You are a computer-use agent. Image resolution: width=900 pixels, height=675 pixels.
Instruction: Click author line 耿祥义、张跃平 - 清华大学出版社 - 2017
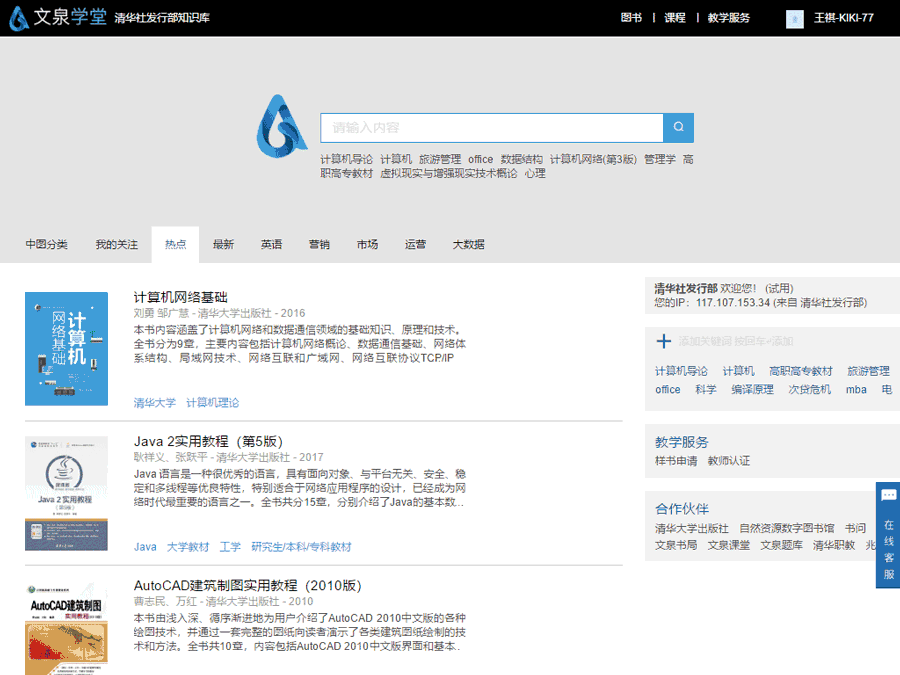(x=228, y=457)
